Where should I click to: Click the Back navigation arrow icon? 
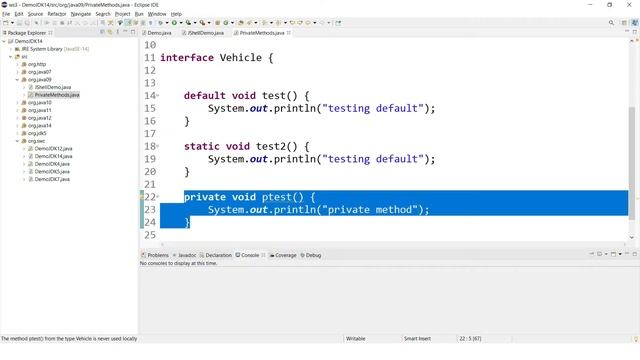(308, 23)
